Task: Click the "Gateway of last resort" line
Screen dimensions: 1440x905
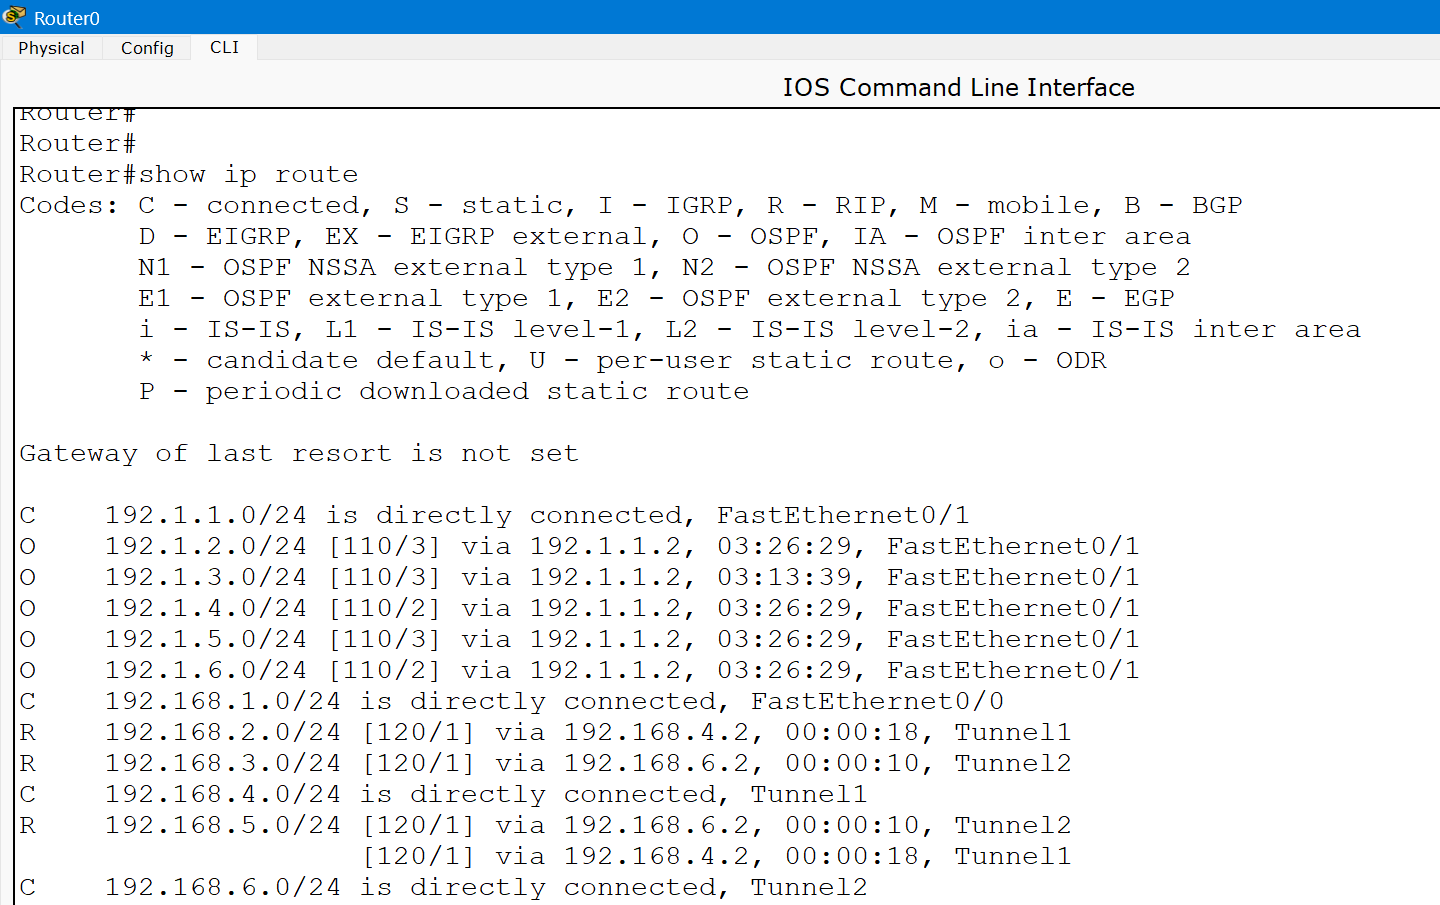Action: [299, 454]
